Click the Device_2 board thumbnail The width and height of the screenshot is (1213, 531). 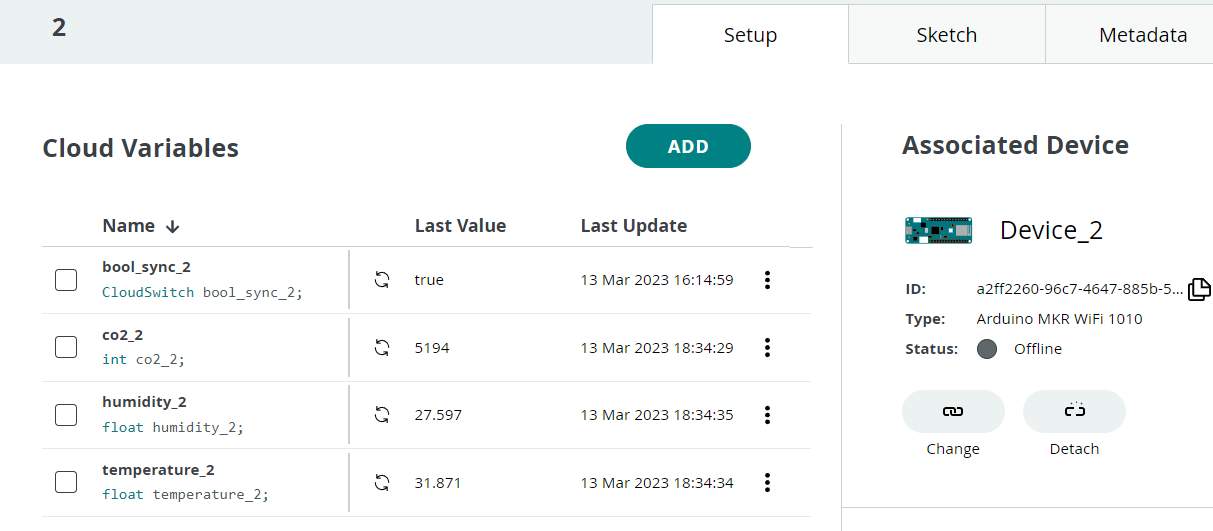[x=938, y=231]
